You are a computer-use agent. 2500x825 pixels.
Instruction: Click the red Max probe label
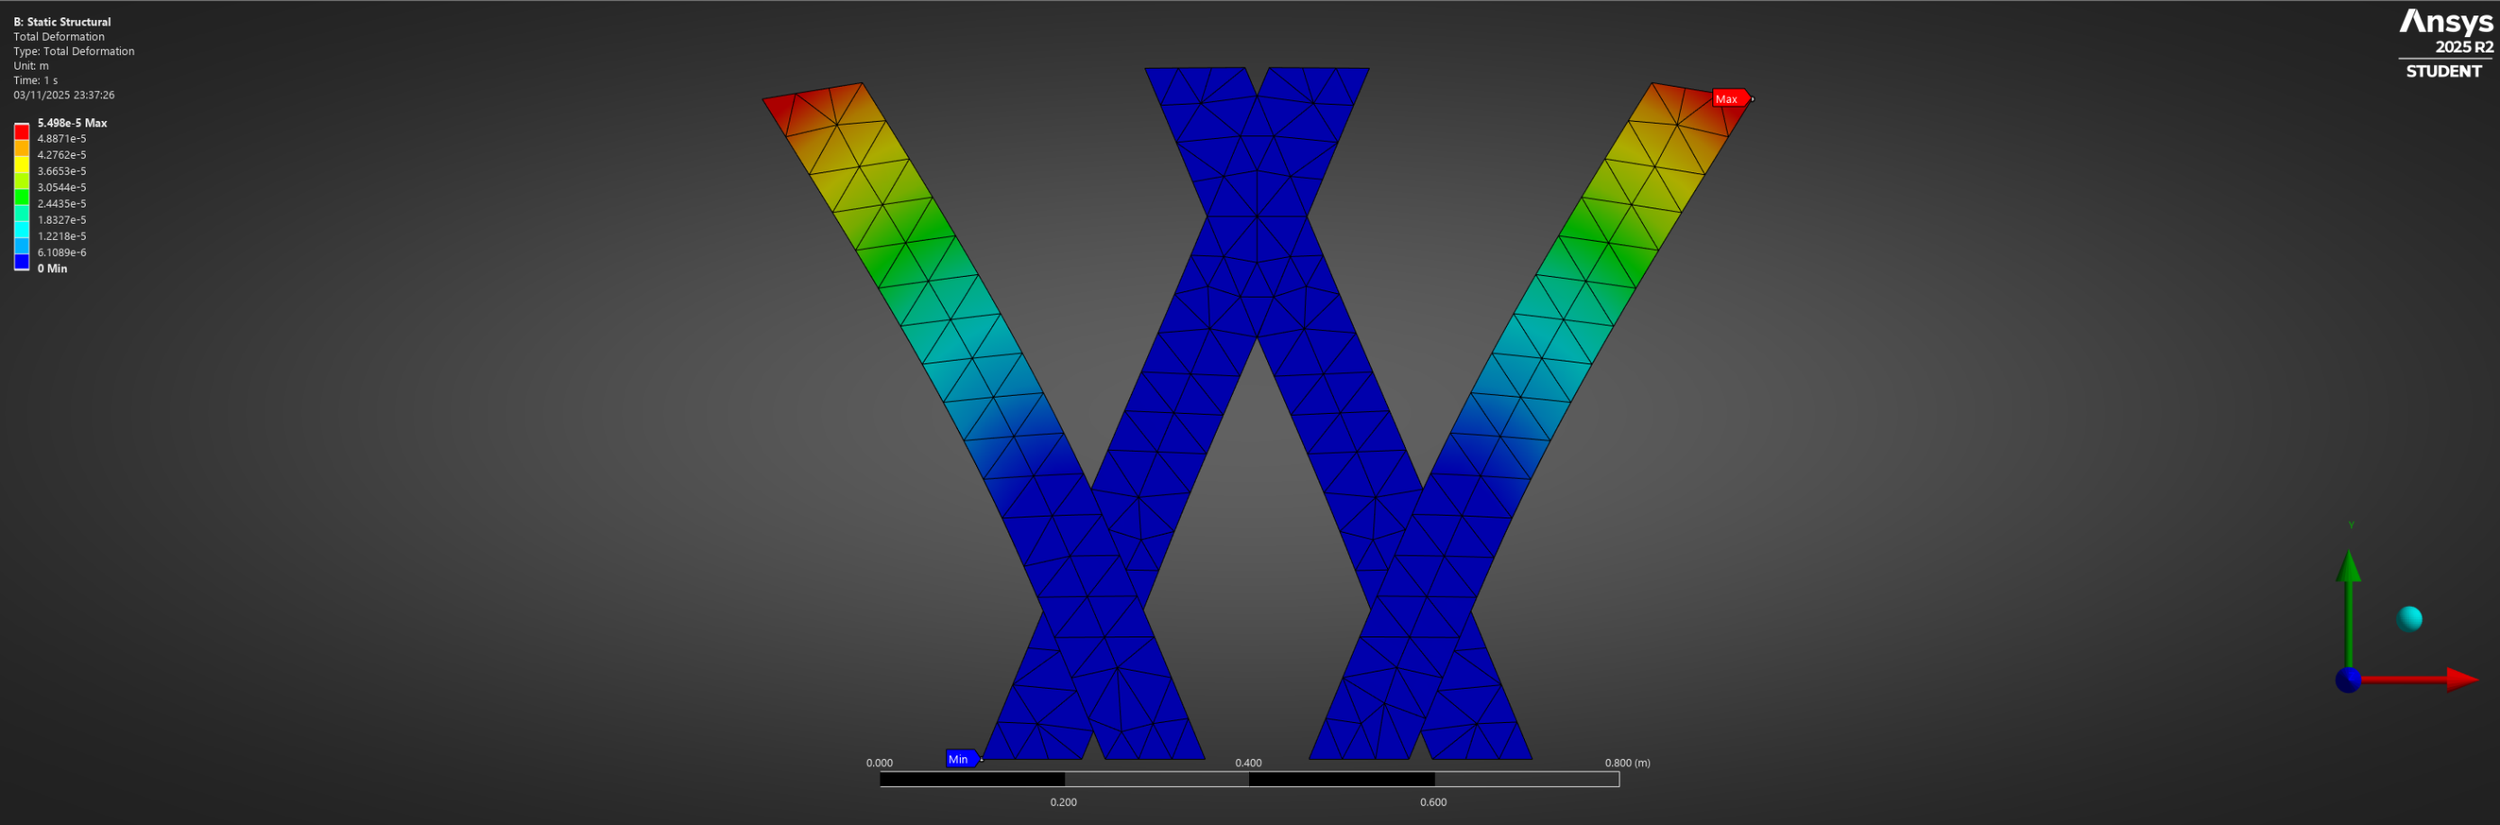click(x=1731, y=98)
